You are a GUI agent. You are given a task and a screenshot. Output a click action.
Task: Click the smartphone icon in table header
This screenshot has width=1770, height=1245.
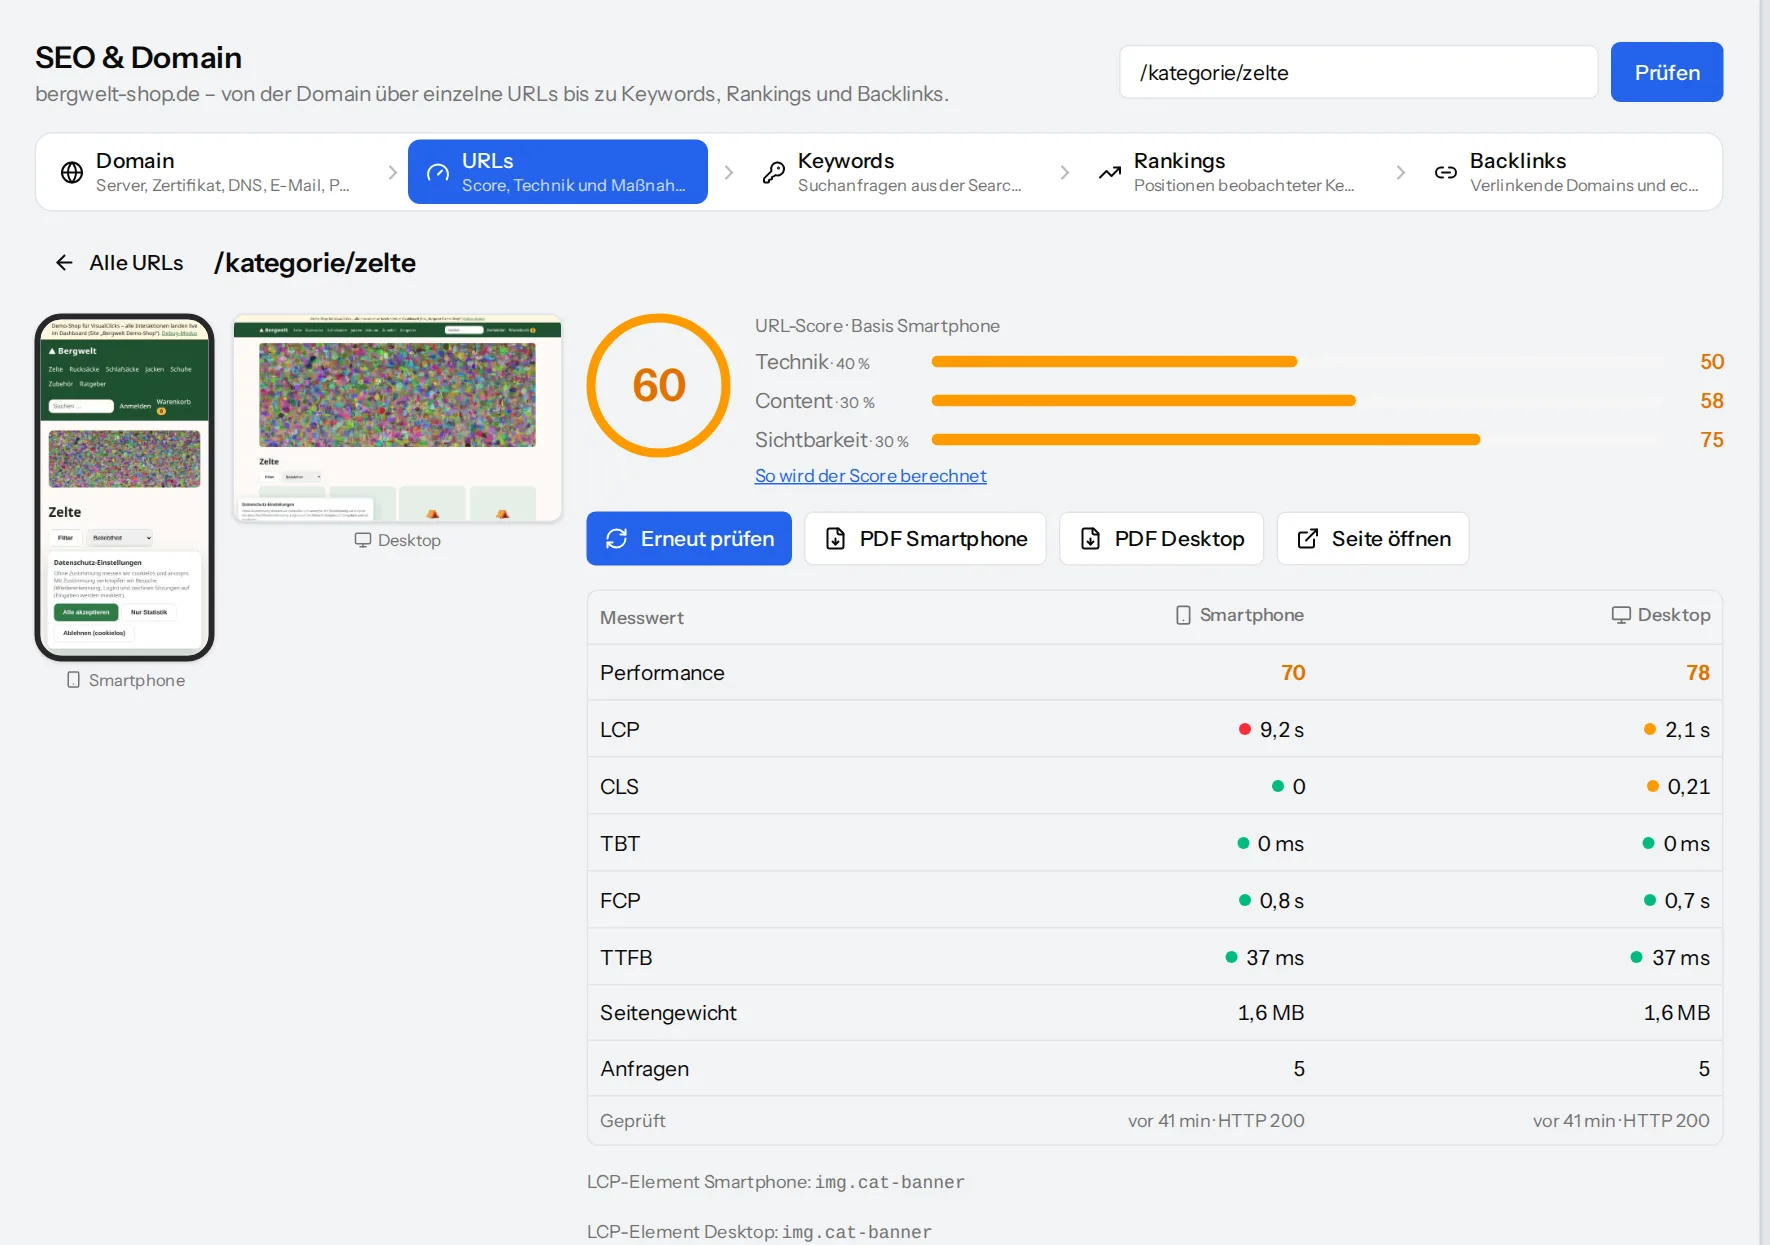click(x=1183, y=615)
